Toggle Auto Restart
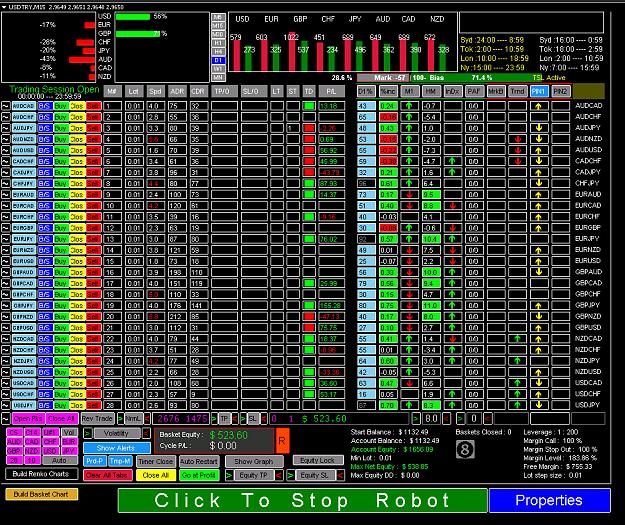The image size is (625, 525). coord(199,462)
